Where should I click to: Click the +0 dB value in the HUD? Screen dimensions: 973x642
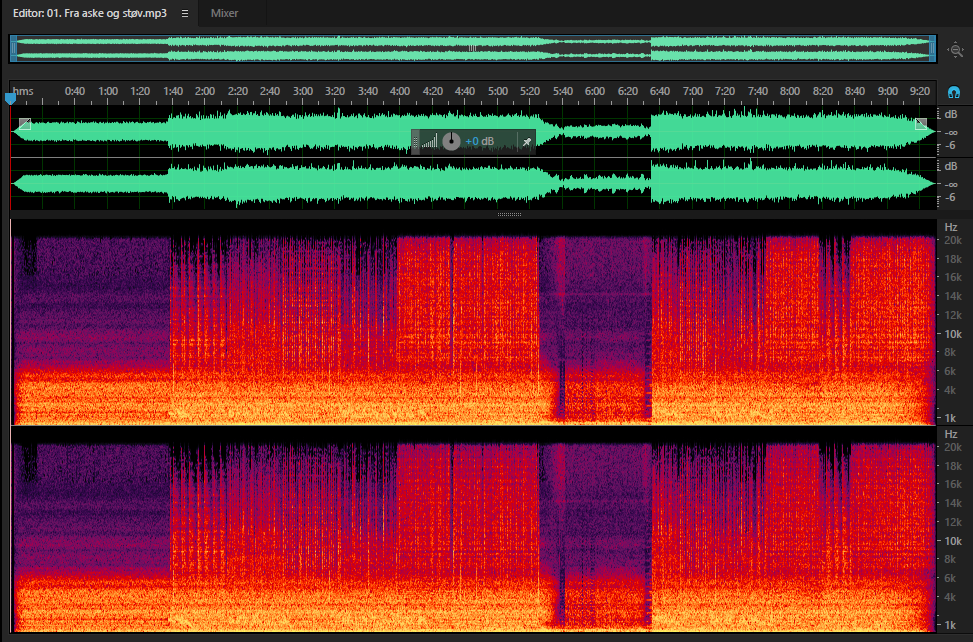point(480,142)
